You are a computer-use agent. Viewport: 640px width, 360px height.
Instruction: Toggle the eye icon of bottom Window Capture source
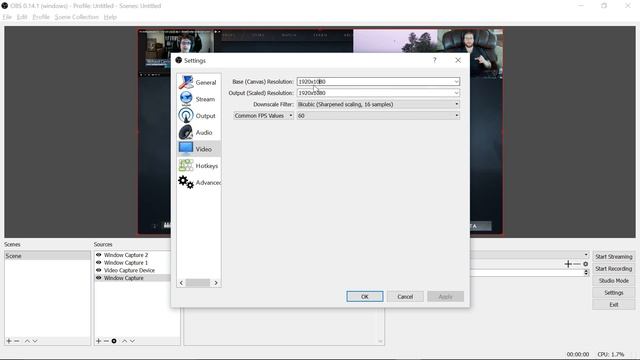pyautogui.click(x=98, y=278)
